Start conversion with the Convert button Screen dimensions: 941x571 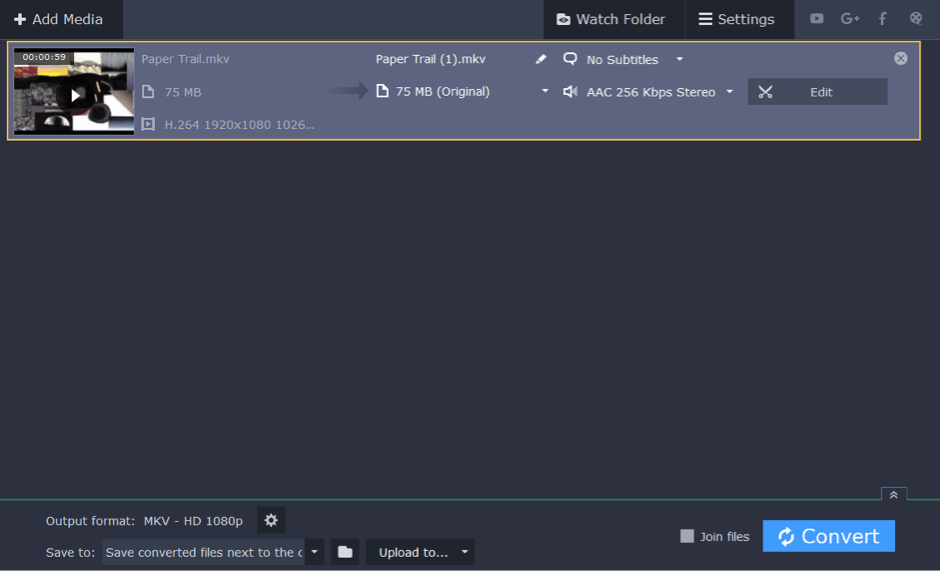pyautogui.click(x=828, y=536)
